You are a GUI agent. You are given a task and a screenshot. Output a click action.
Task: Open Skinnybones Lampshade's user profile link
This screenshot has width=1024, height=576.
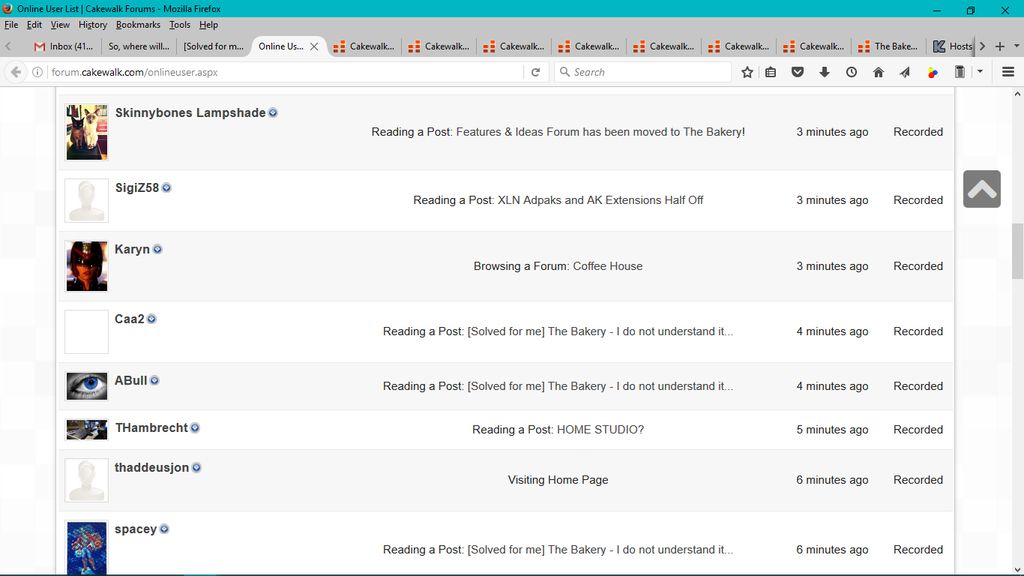coord(190,113)
